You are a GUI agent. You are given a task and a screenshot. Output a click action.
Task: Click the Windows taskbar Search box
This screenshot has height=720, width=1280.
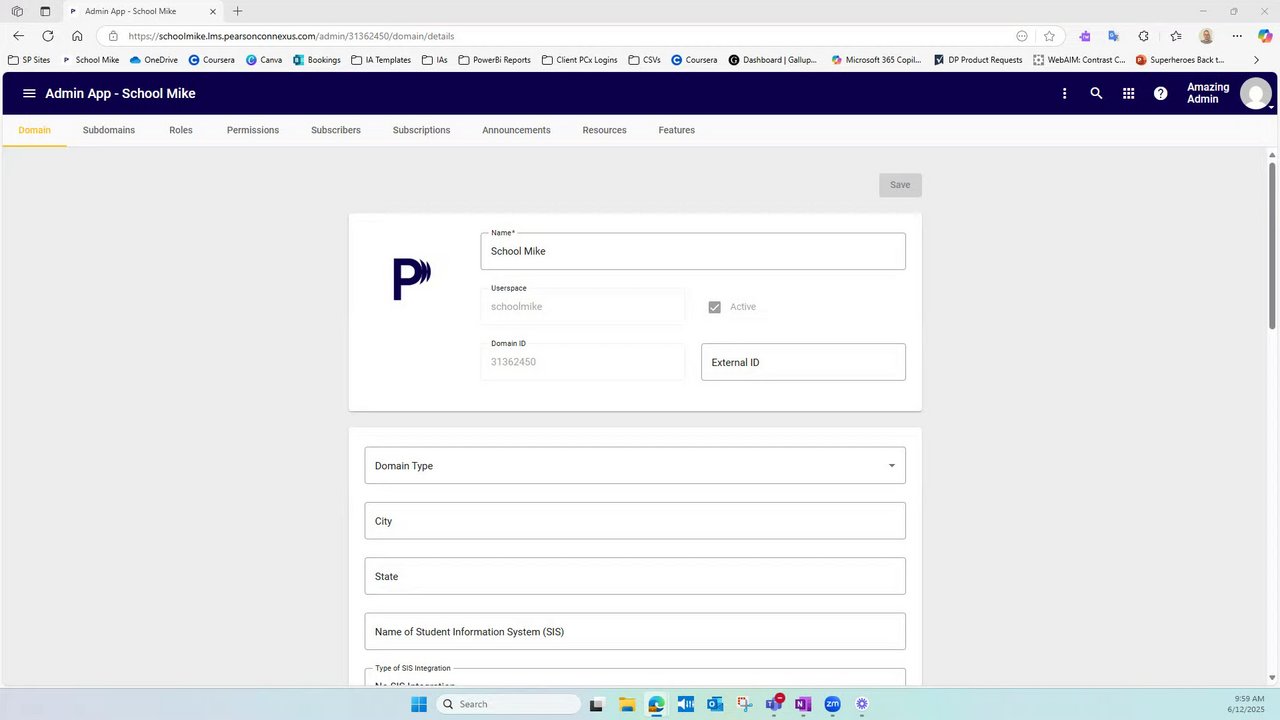pos(507,704)
